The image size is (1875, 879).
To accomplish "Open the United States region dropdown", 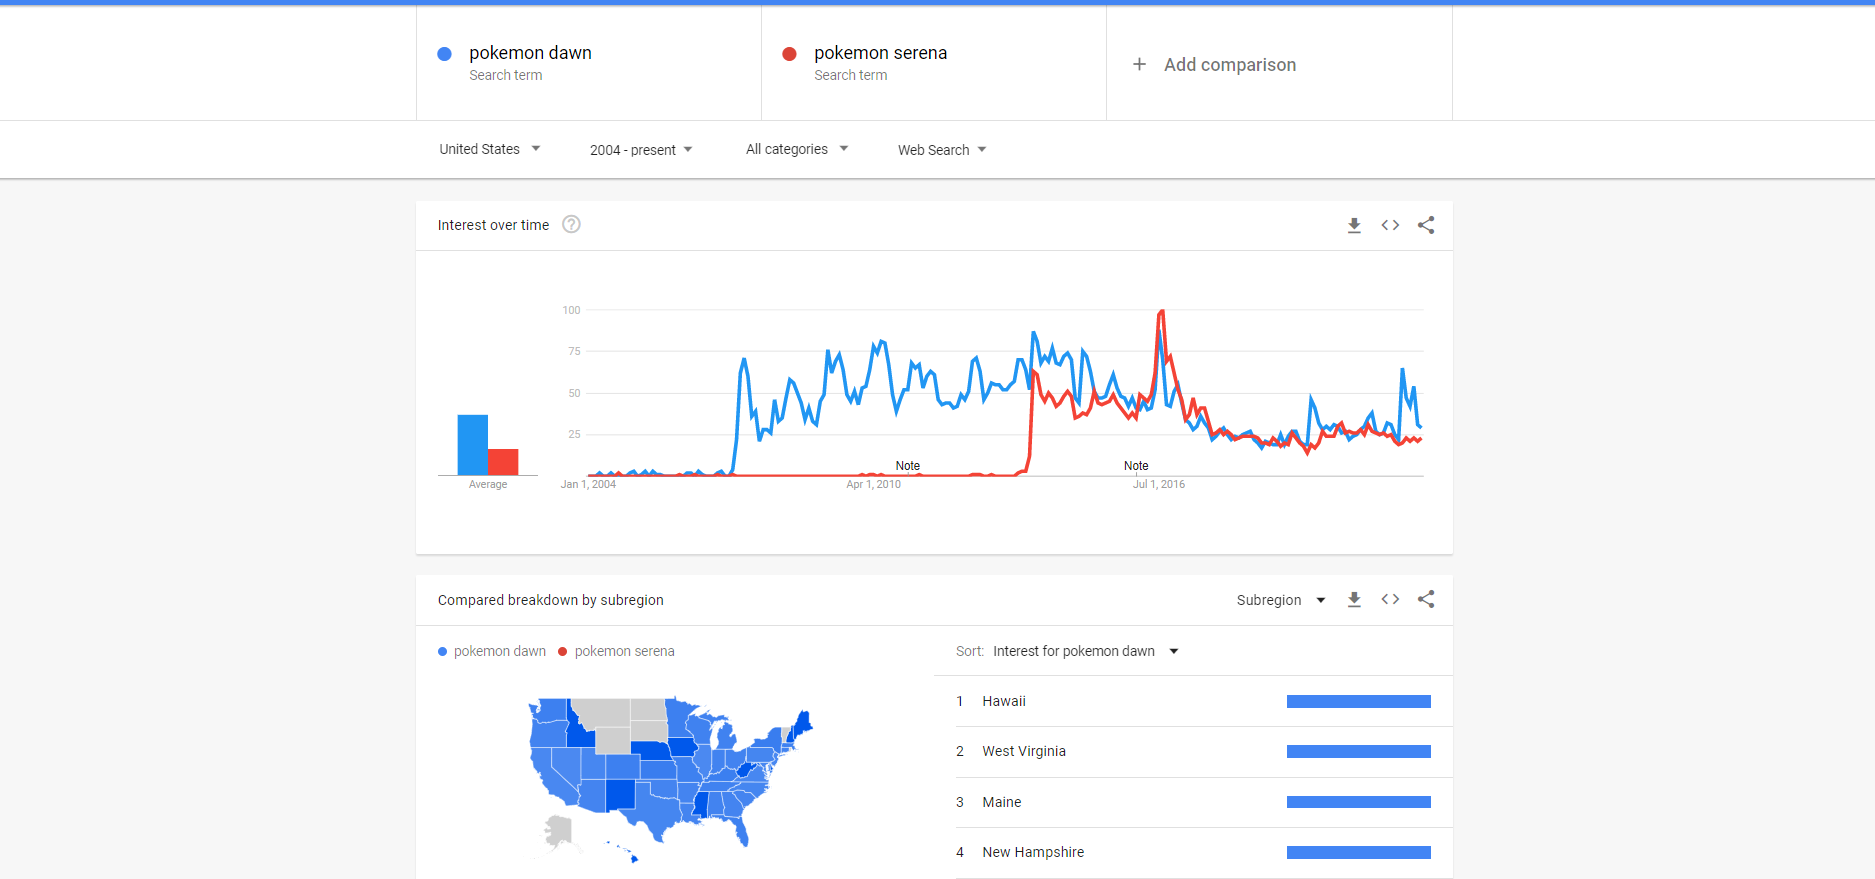I will coord(489,150).
